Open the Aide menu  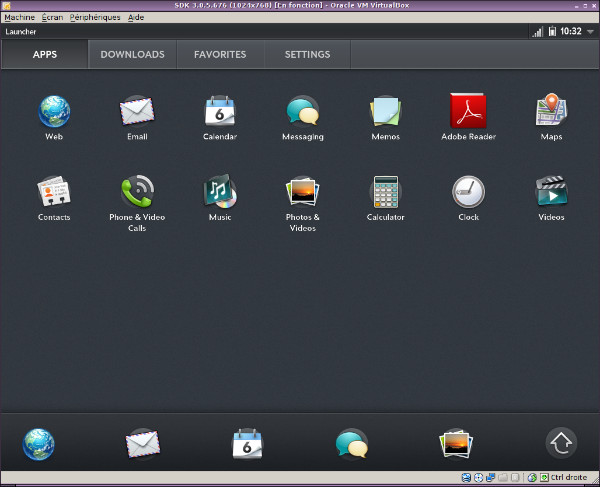[x=136, y=17]
